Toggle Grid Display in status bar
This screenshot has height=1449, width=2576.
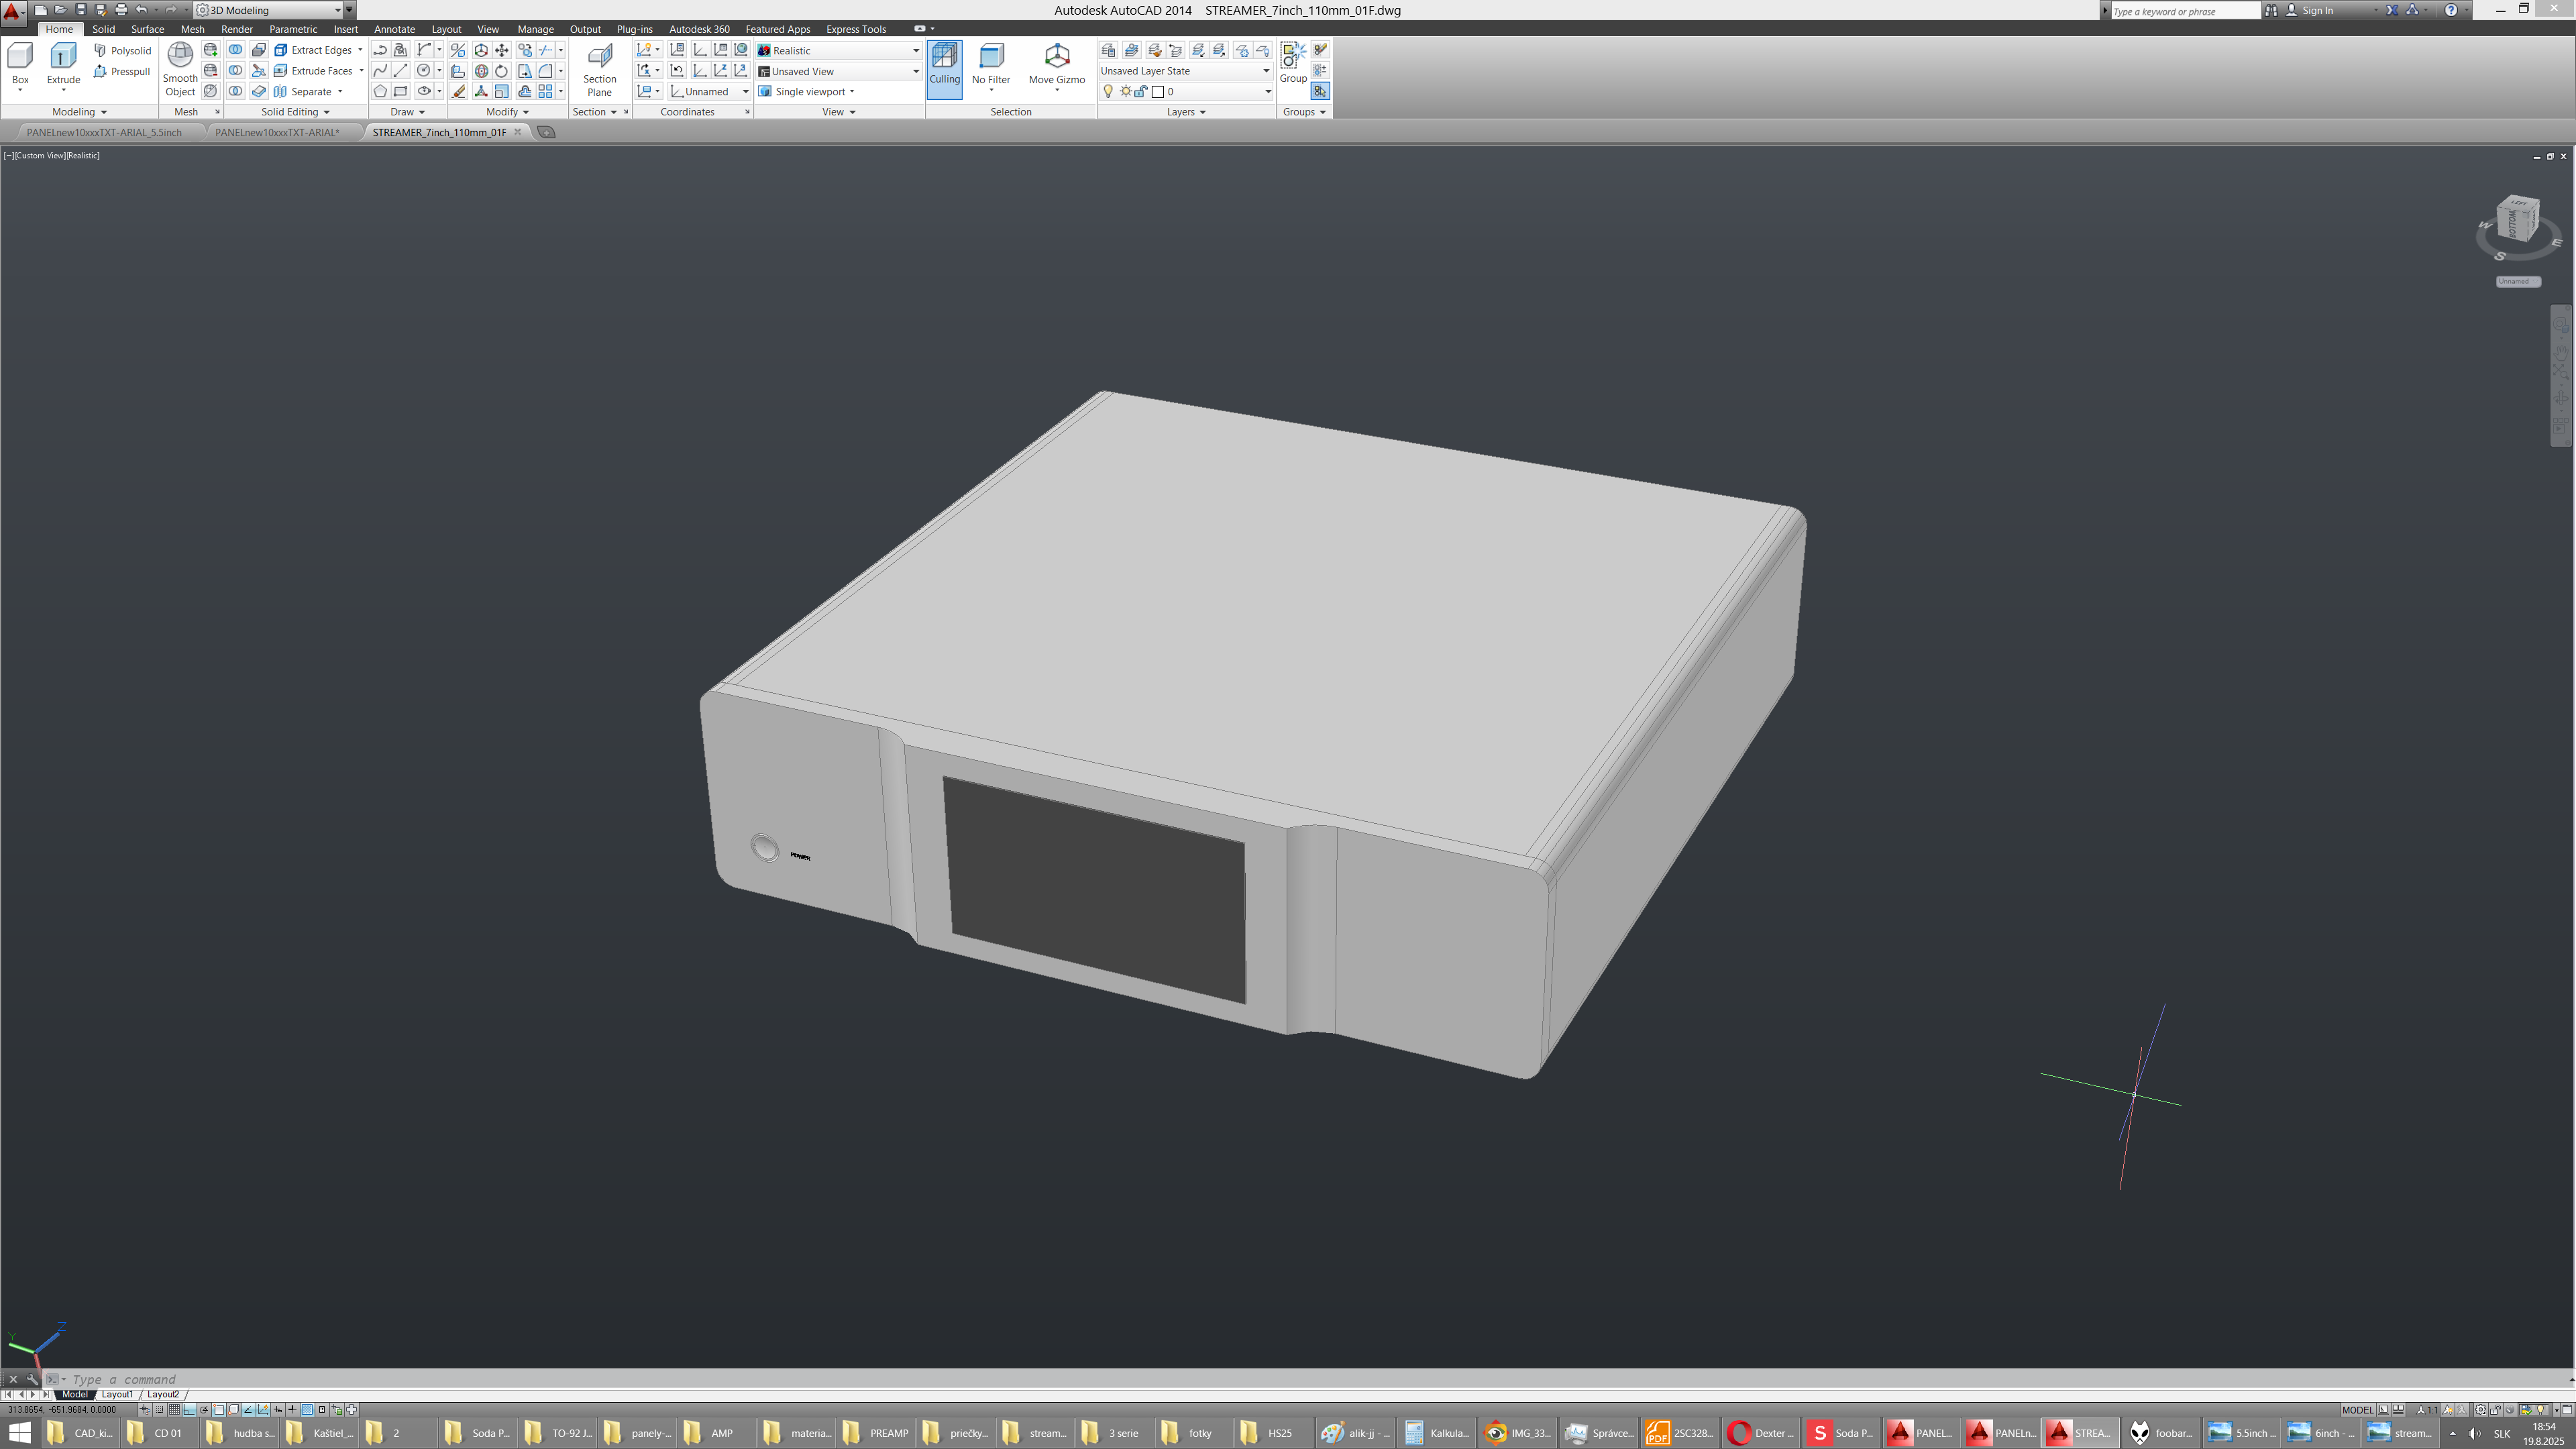pyautogui.click(x=174, y=1410)
